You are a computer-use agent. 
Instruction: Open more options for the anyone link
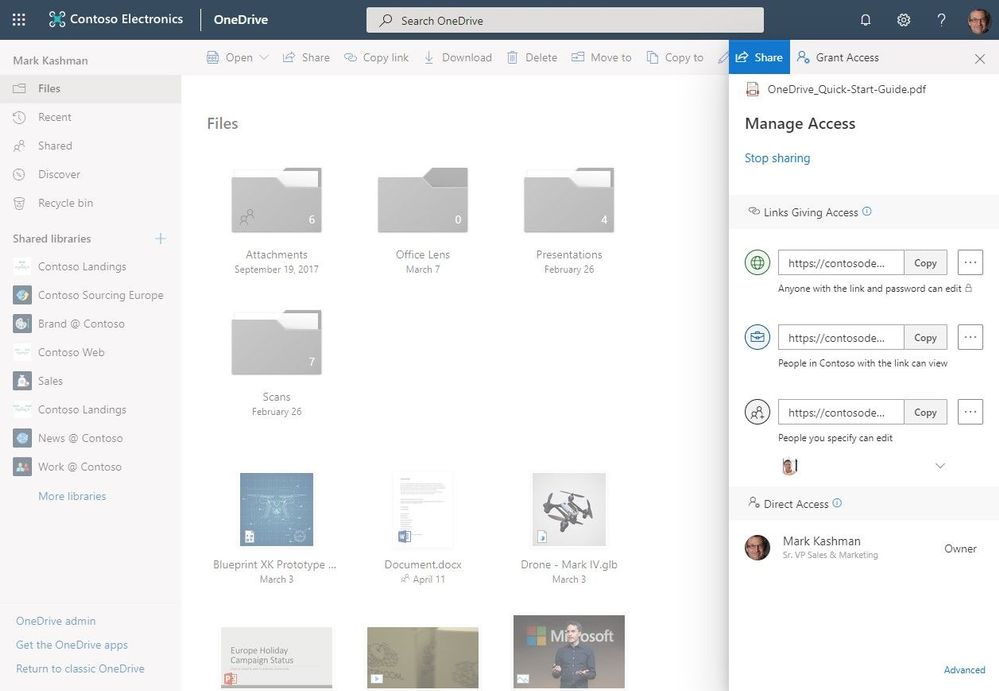(x=970, y=262)
